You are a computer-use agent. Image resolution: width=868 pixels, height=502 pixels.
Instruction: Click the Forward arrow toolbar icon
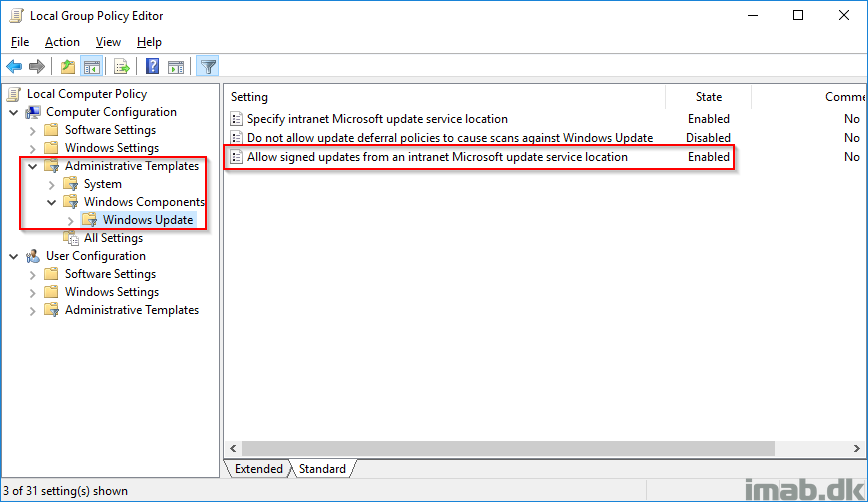37,67
